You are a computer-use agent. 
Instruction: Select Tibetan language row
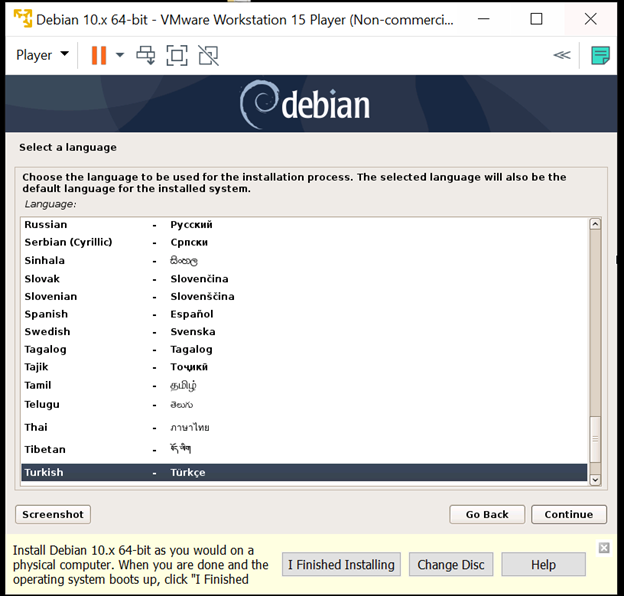click(x=304, y=449)
